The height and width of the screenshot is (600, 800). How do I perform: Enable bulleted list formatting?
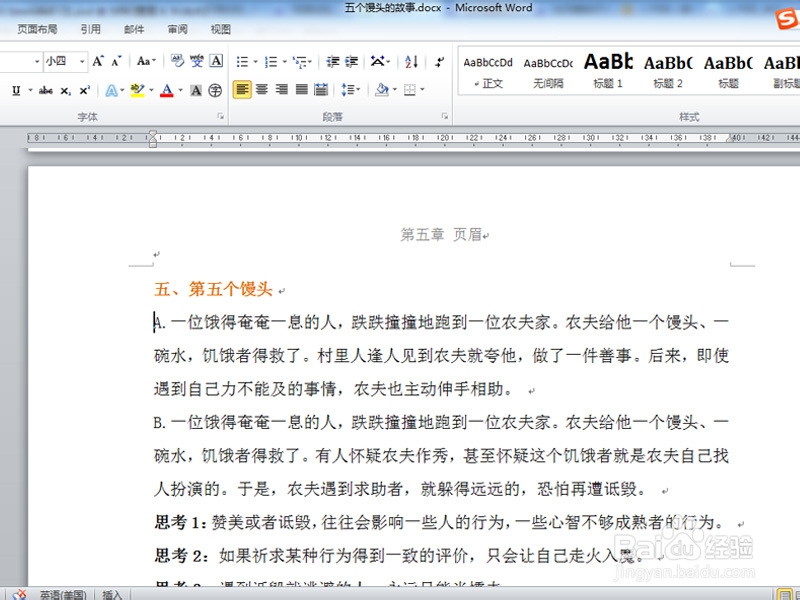click(x=240, y=60)
